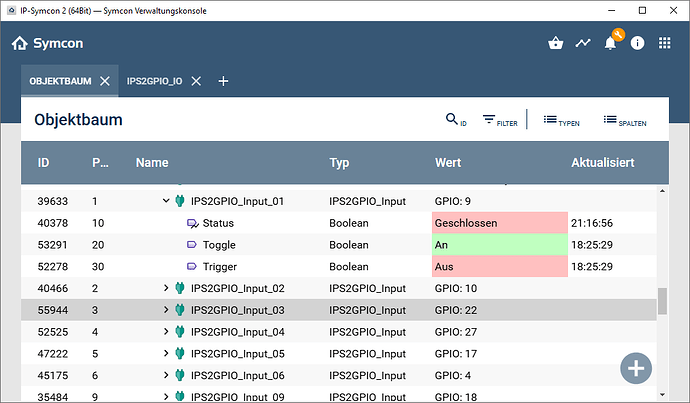Click the IPS2GPIO_Input_01 plug icon
Image resolution: width=690 pixels, height=403 pixels.
click(x=180, y=201)
